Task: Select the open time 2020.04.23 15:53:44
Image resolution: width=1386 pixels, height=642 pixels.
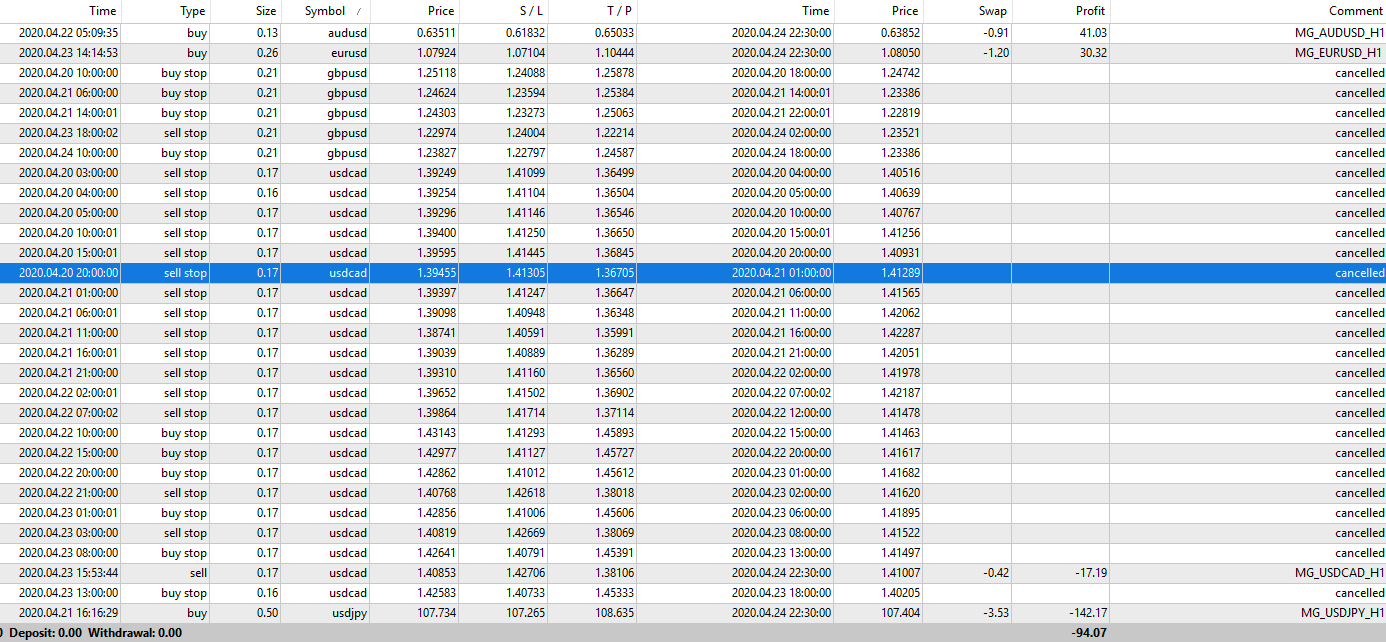Action: [68, 573]
